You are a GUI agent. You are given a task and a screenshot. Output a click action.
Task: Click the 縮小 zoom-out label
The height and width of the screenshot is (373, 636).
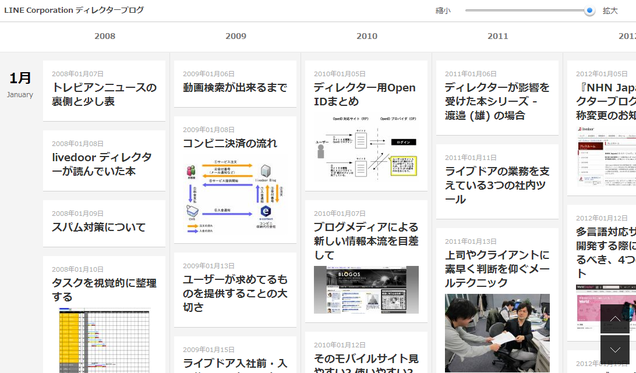[443, 11]
